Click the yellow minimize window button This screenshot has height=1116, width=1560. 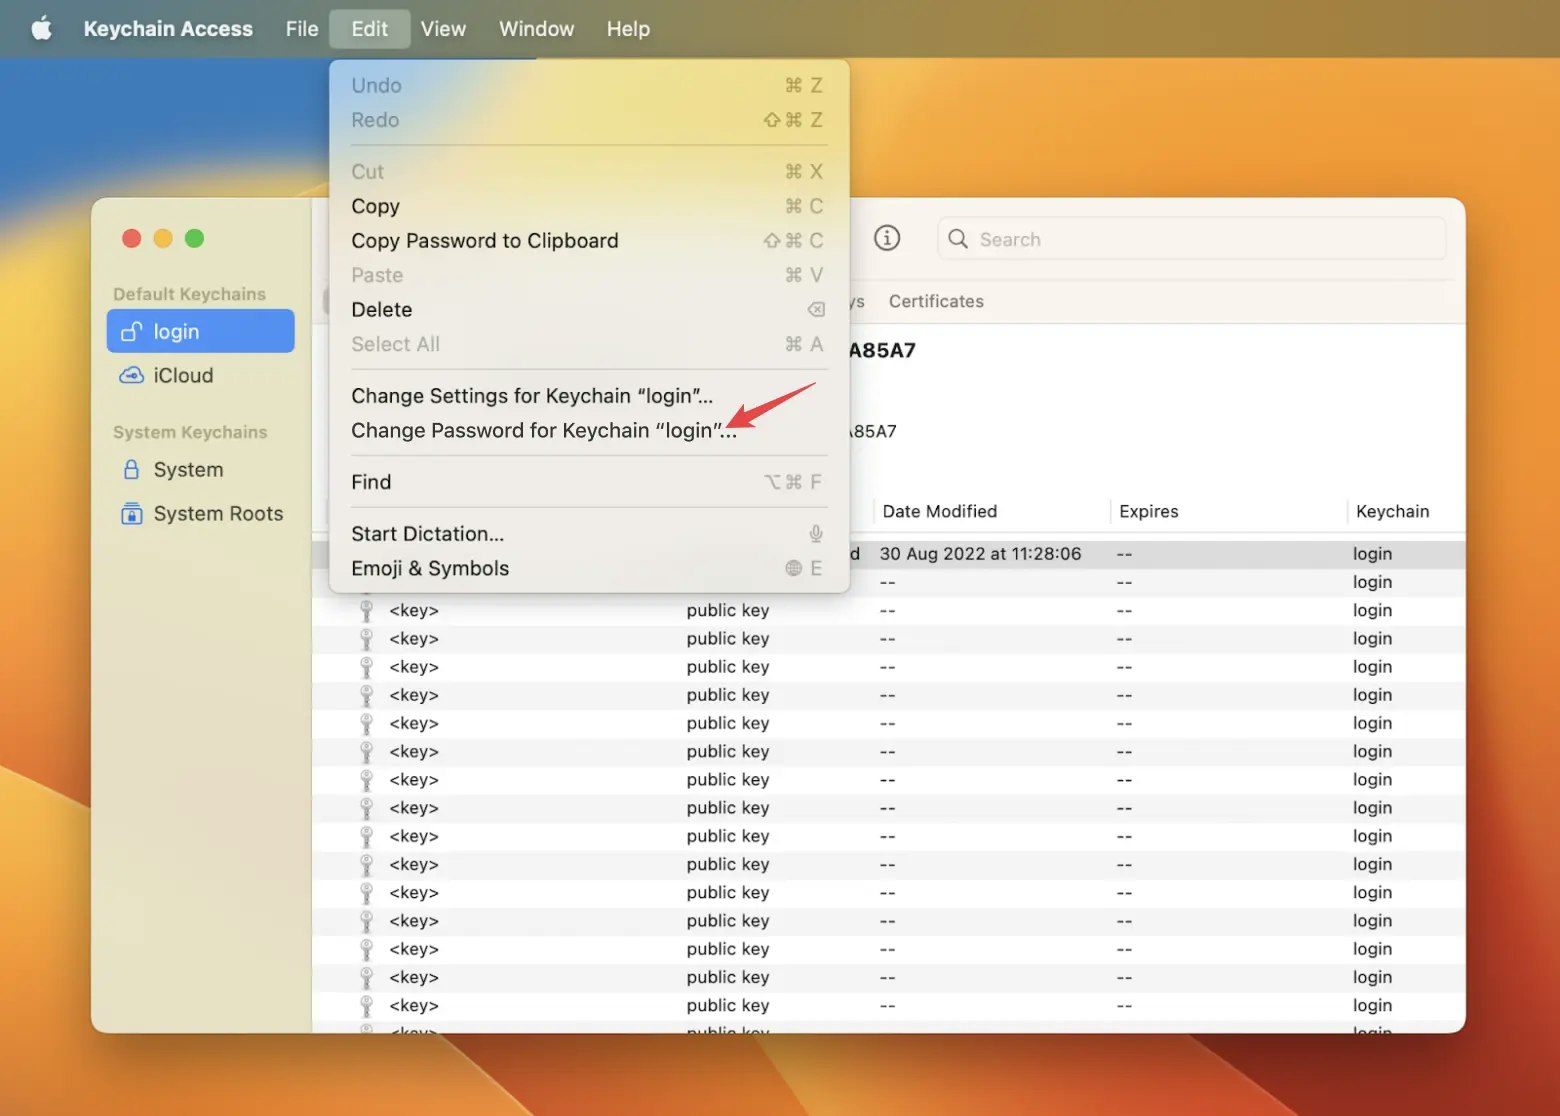[163, 238]
